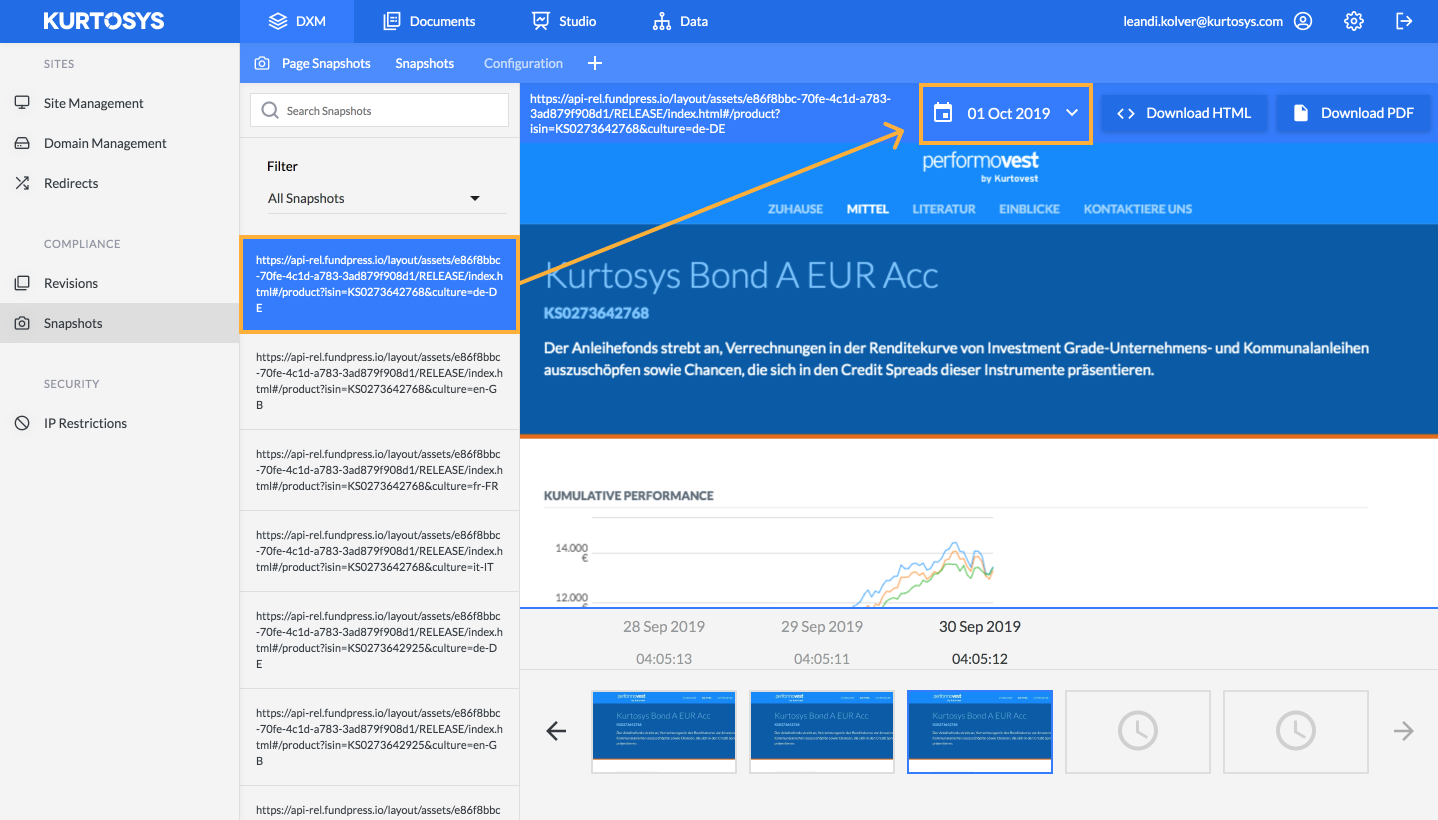Screen dimensions: 1438x820
Task: Click the Revisions icon in sidebar
Action: tap(22, 283)
